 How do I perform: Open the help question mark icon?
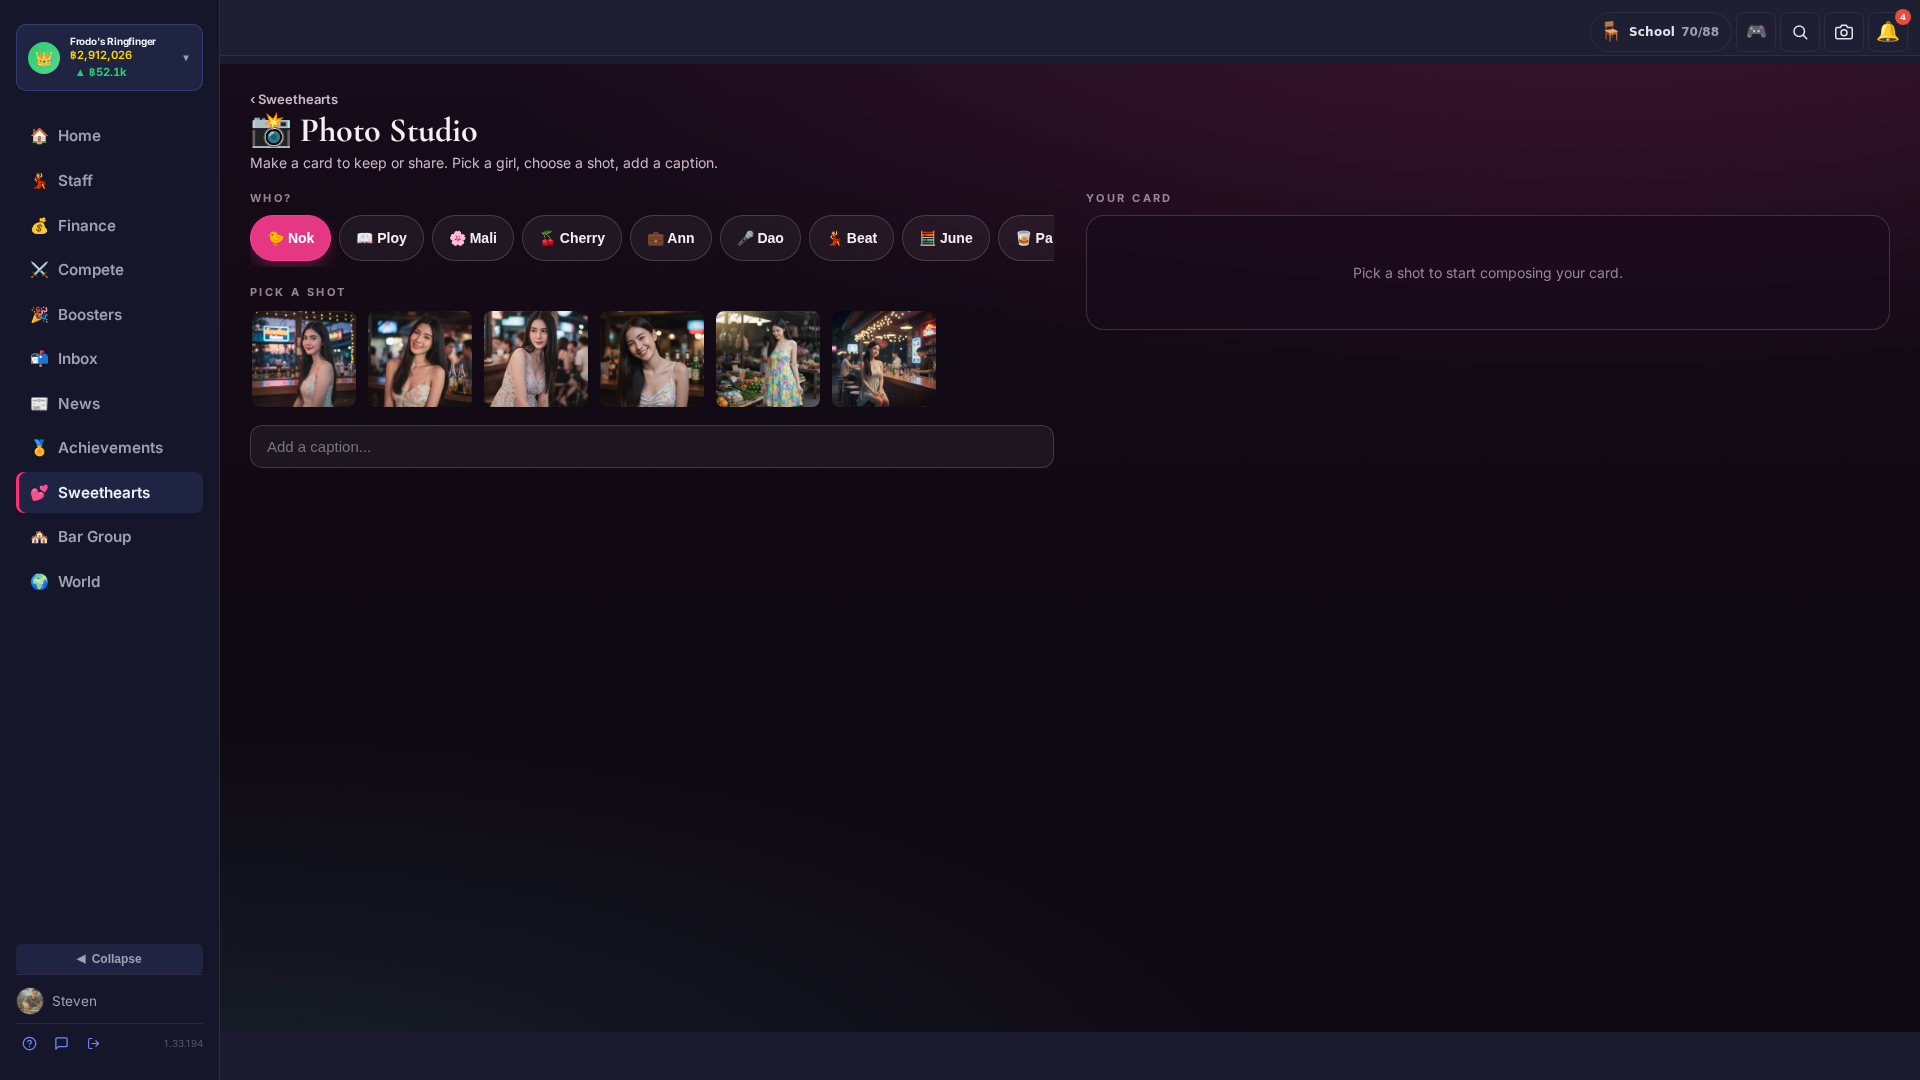pyautogui.click(x=30, y=1044)
